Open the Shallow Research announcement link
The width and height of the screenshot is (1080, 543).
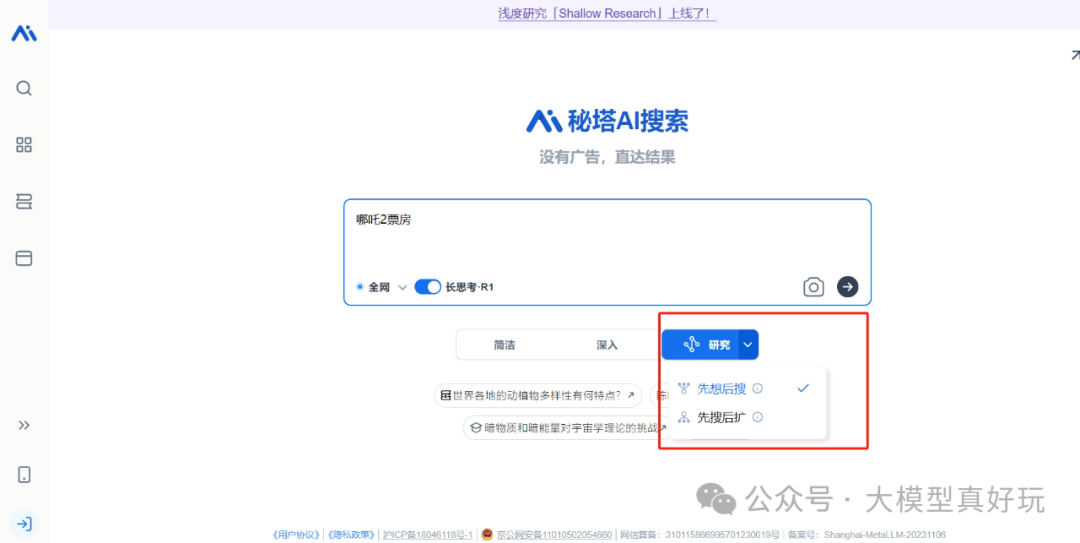[607, 13]
